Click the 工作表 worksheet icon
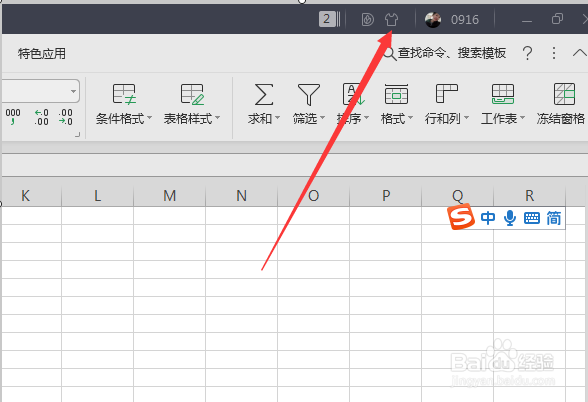 [503, 94]
